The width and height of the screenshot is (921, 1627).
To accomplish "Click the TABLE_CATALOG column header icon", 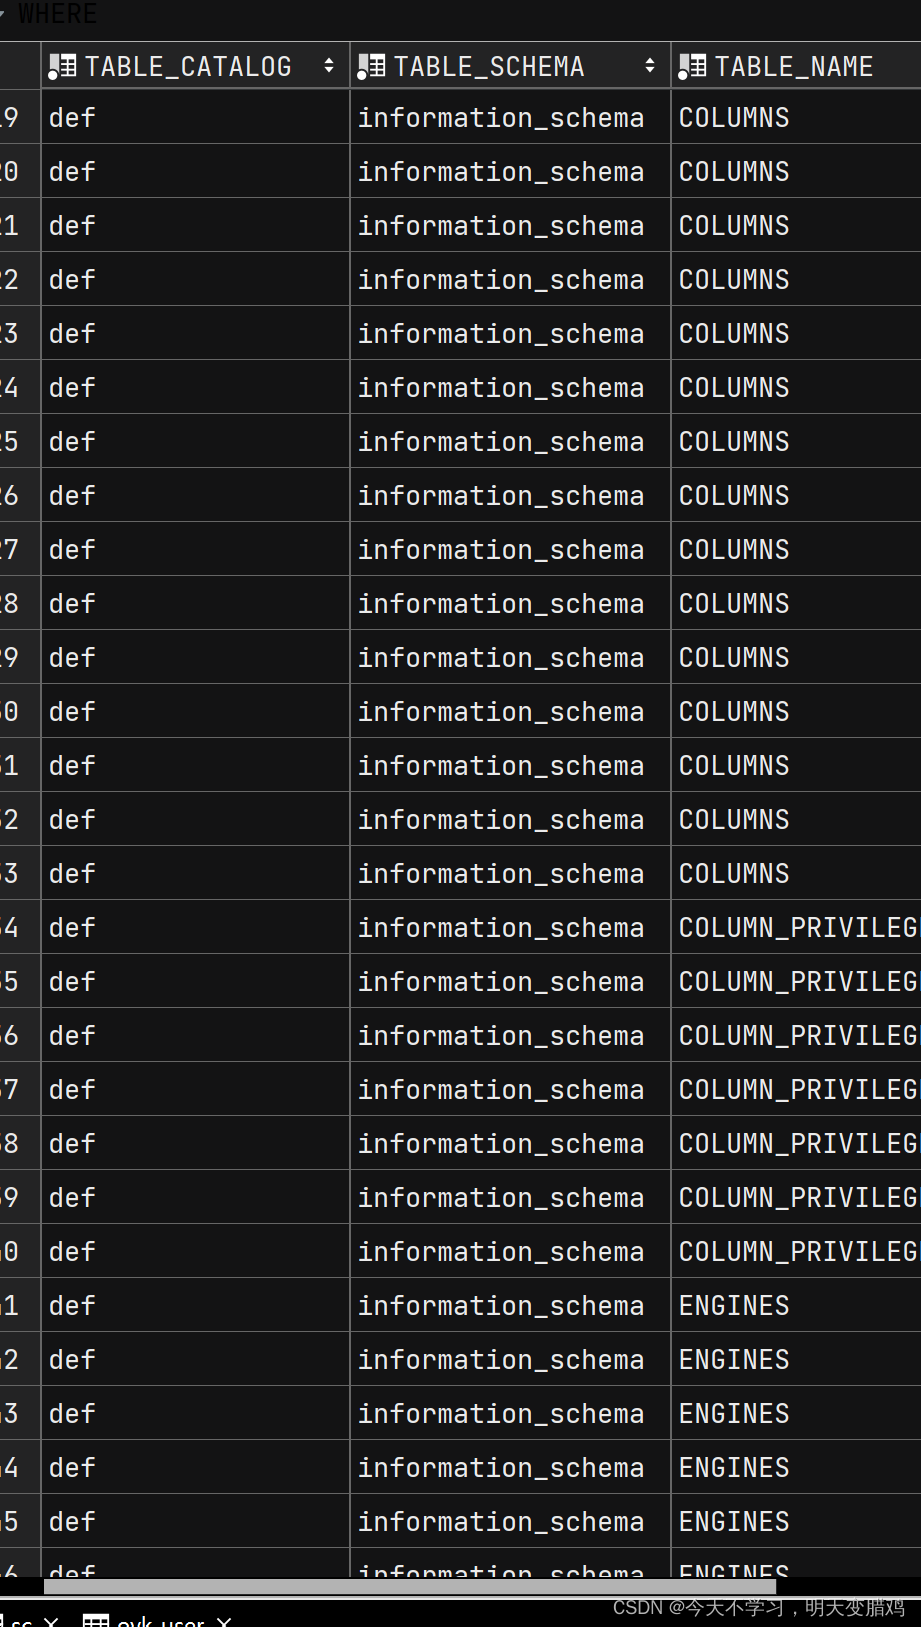I will 62,67.
